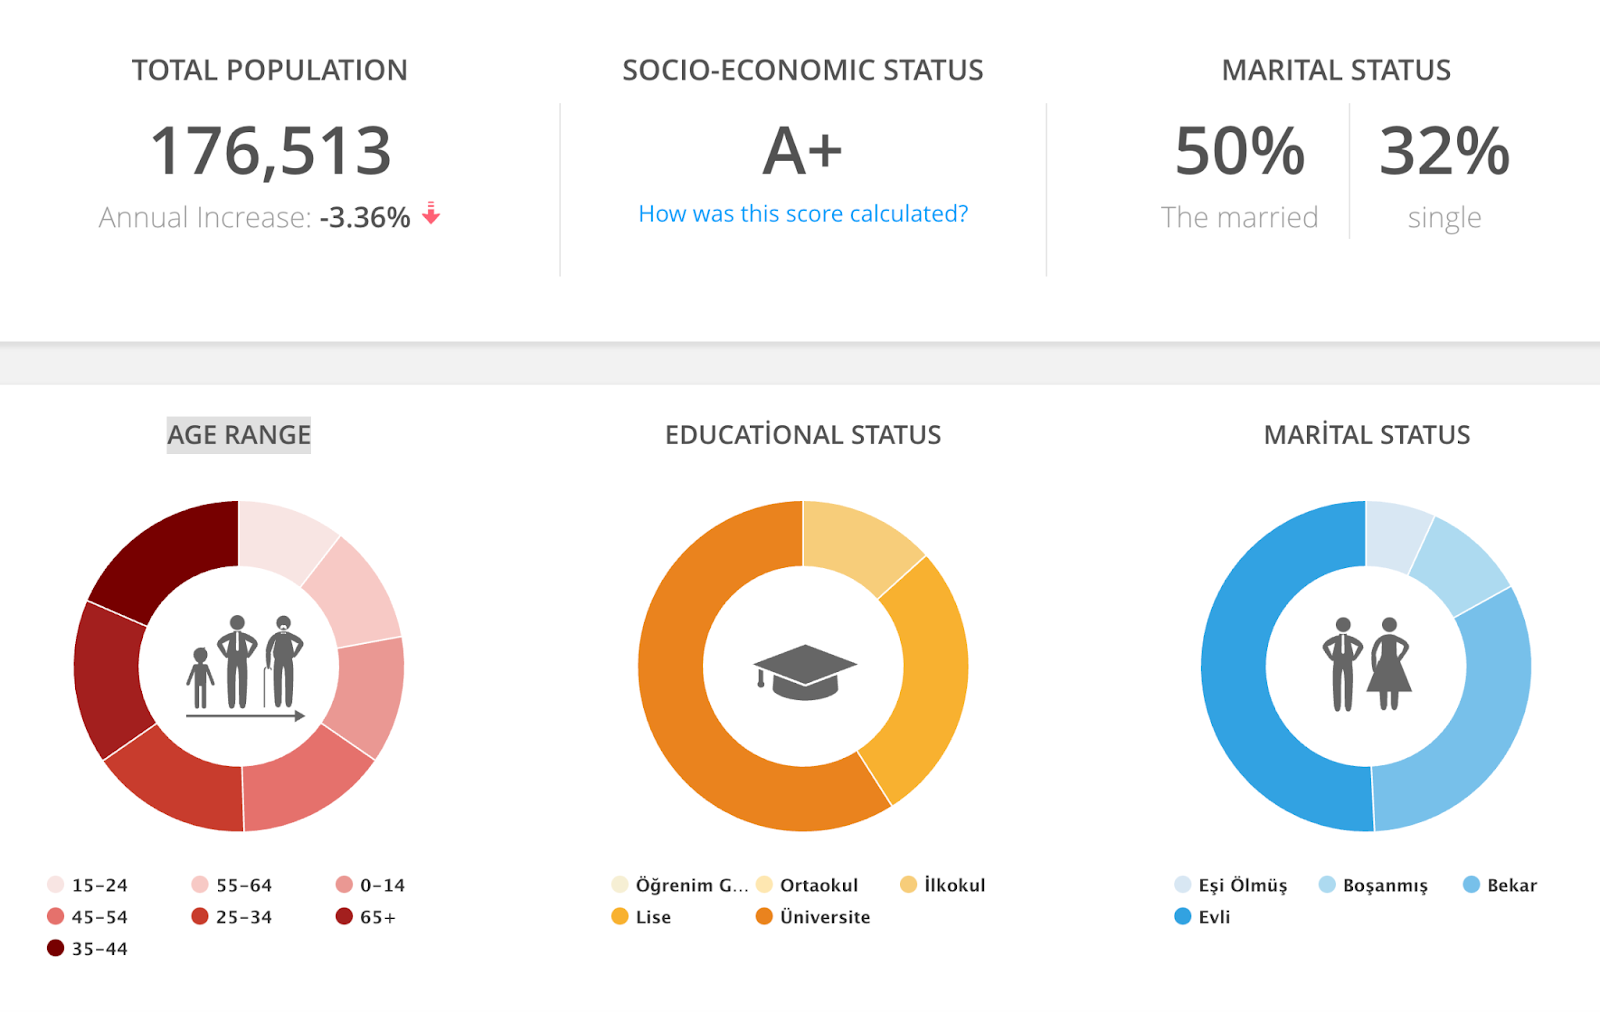This screenshot has height=1012, width=1600.
Task: Click the red annual decrease arrow icon
Action: tap(431, 213)
